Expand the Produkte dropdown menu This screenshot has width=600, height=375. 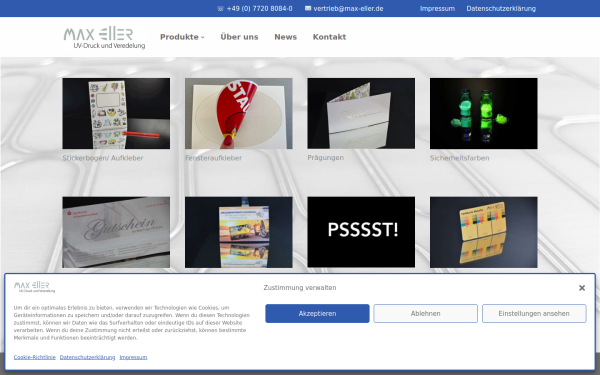(x=182, y=37)
